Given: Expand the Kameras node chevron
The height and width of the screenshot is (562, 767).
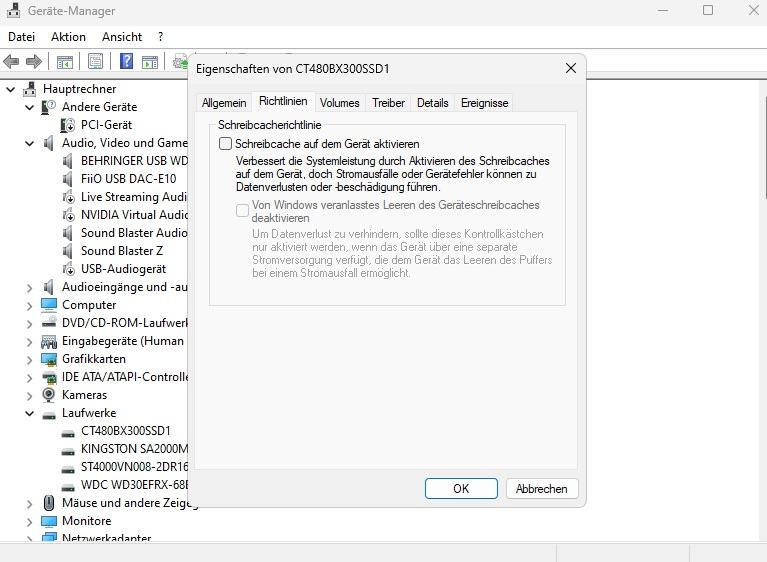Looking at the screenshot, I should pyautogui.click(x=29, y=396).
